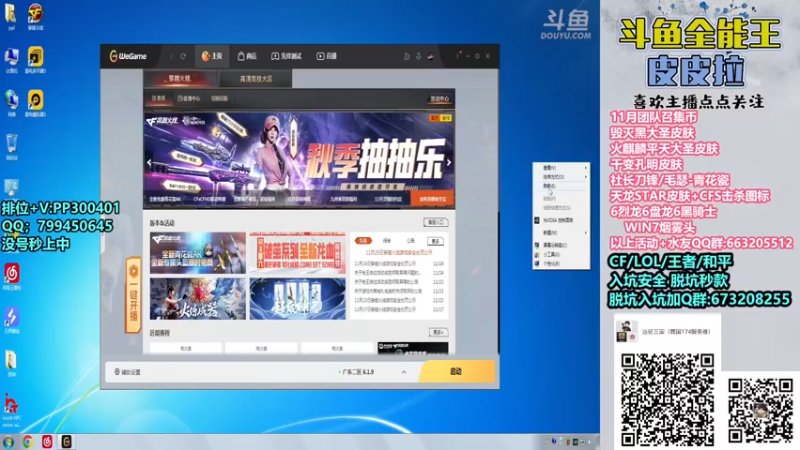Go back using WeGame's back arrow
Viewport: 800px width, 450px height.
tap(171, 56)
